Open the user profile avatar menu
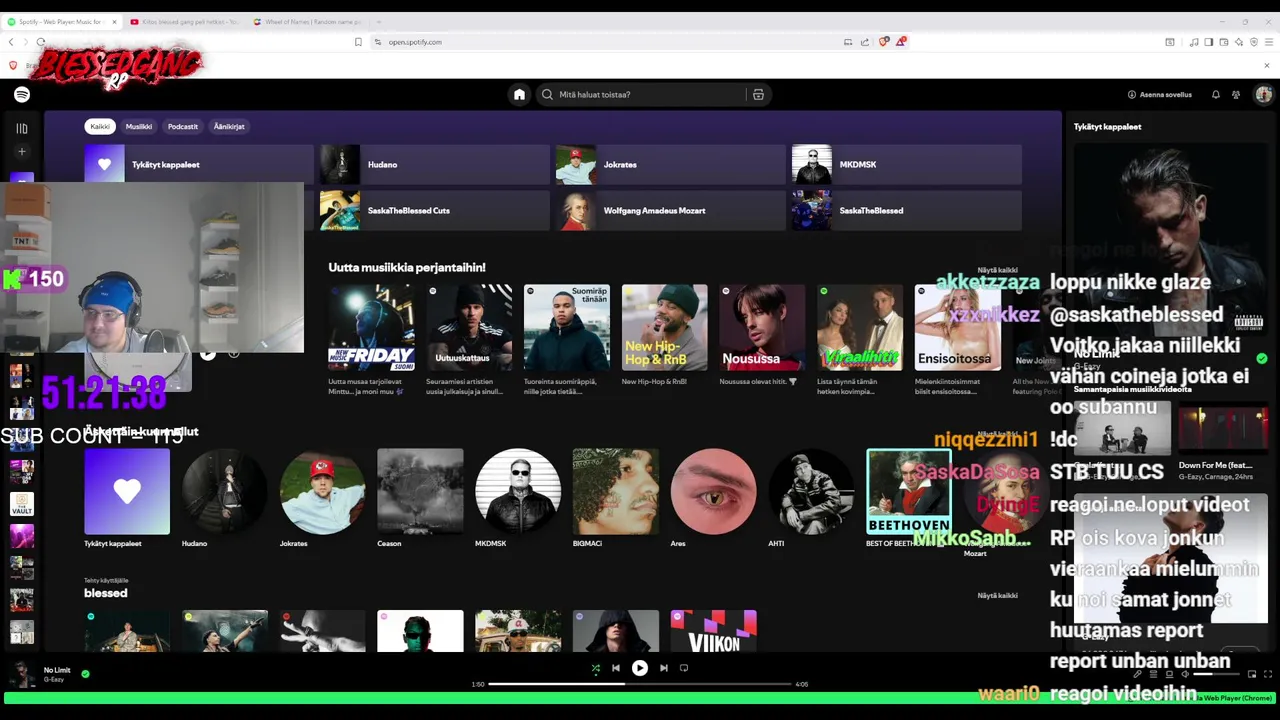The height and width of the screenshot is (720, 1280). click(1264, 94)
